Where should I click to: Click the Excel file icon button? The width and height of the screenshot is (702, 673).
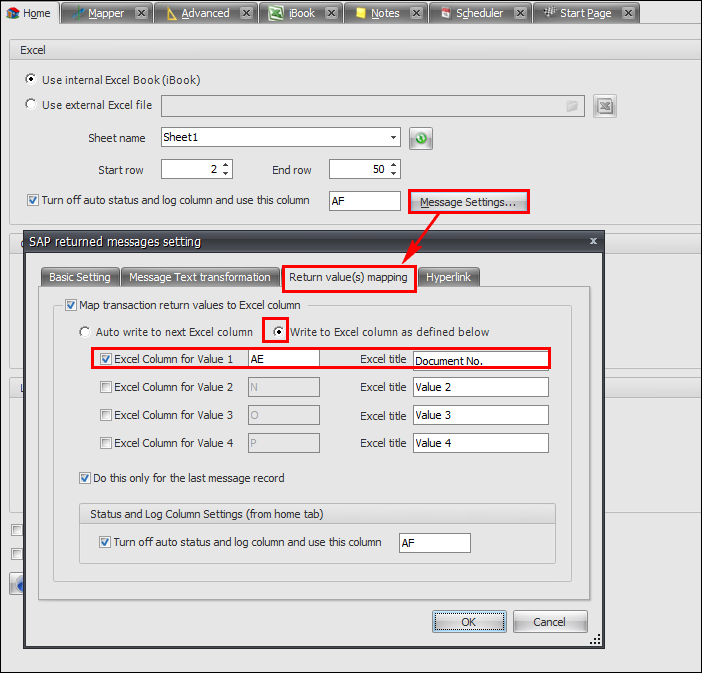603,106
